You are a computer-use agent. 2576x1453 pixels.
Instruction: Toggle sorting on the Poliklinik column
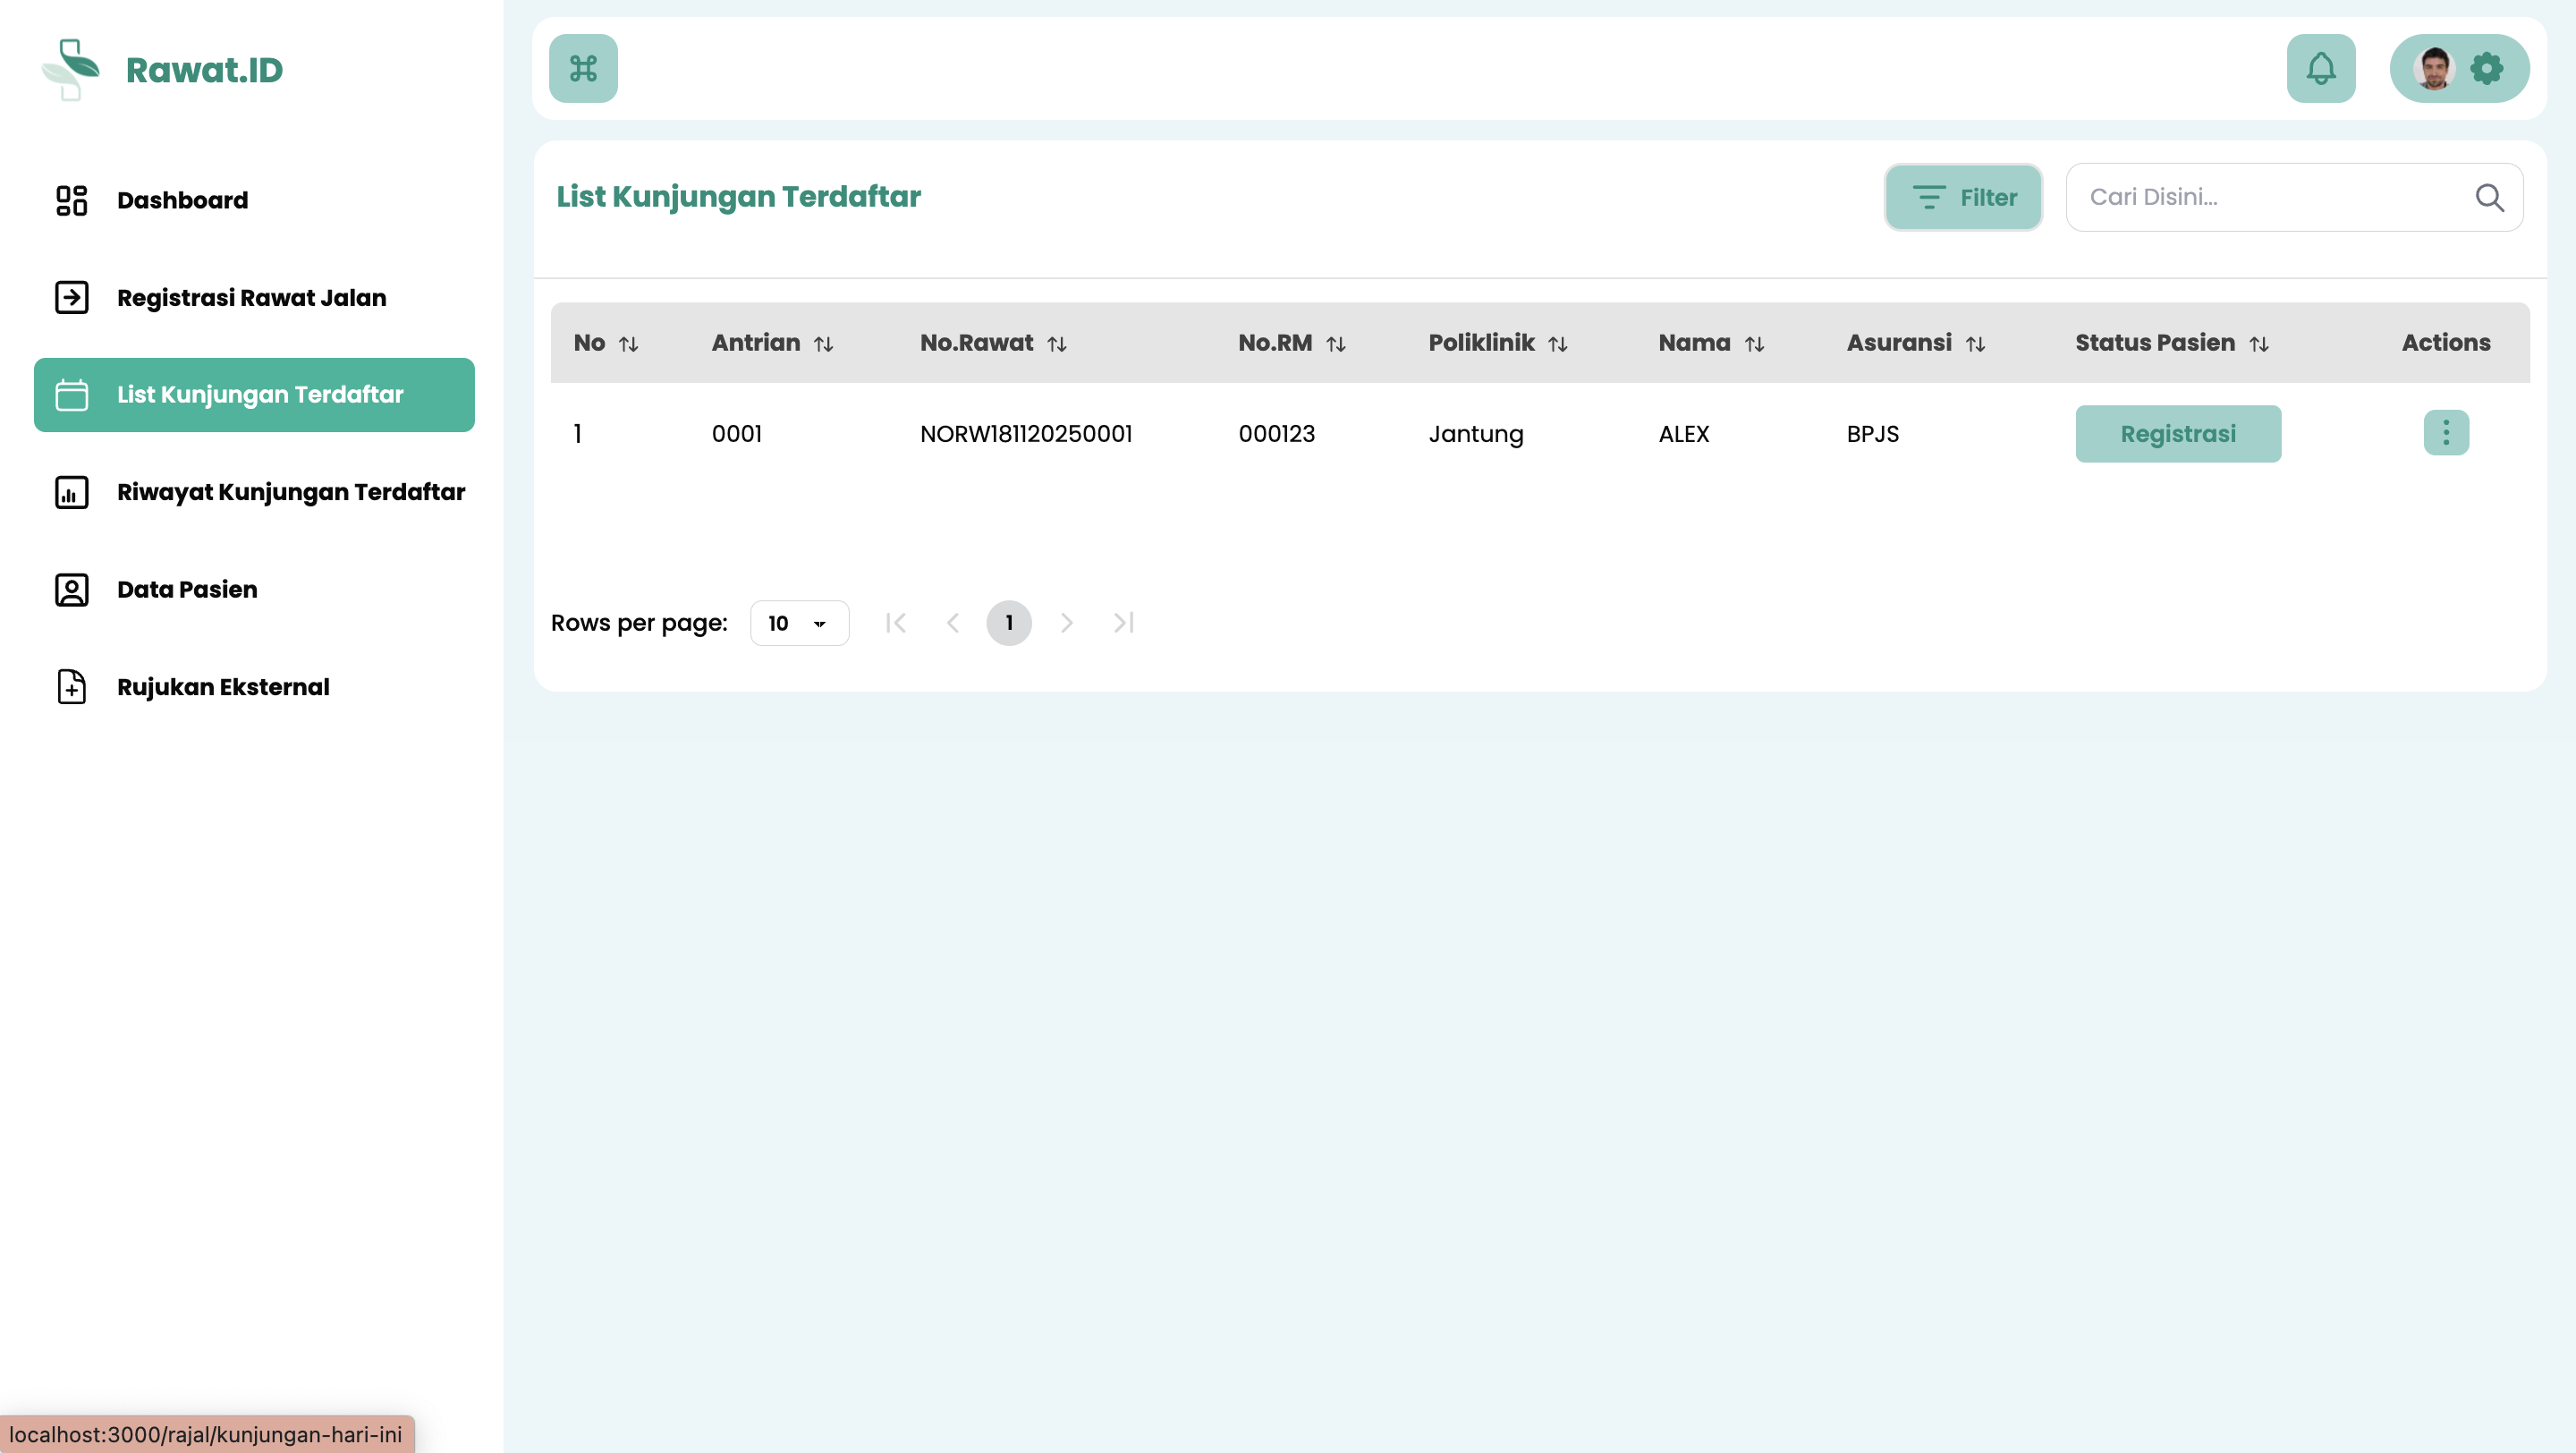click(1557, 344)
